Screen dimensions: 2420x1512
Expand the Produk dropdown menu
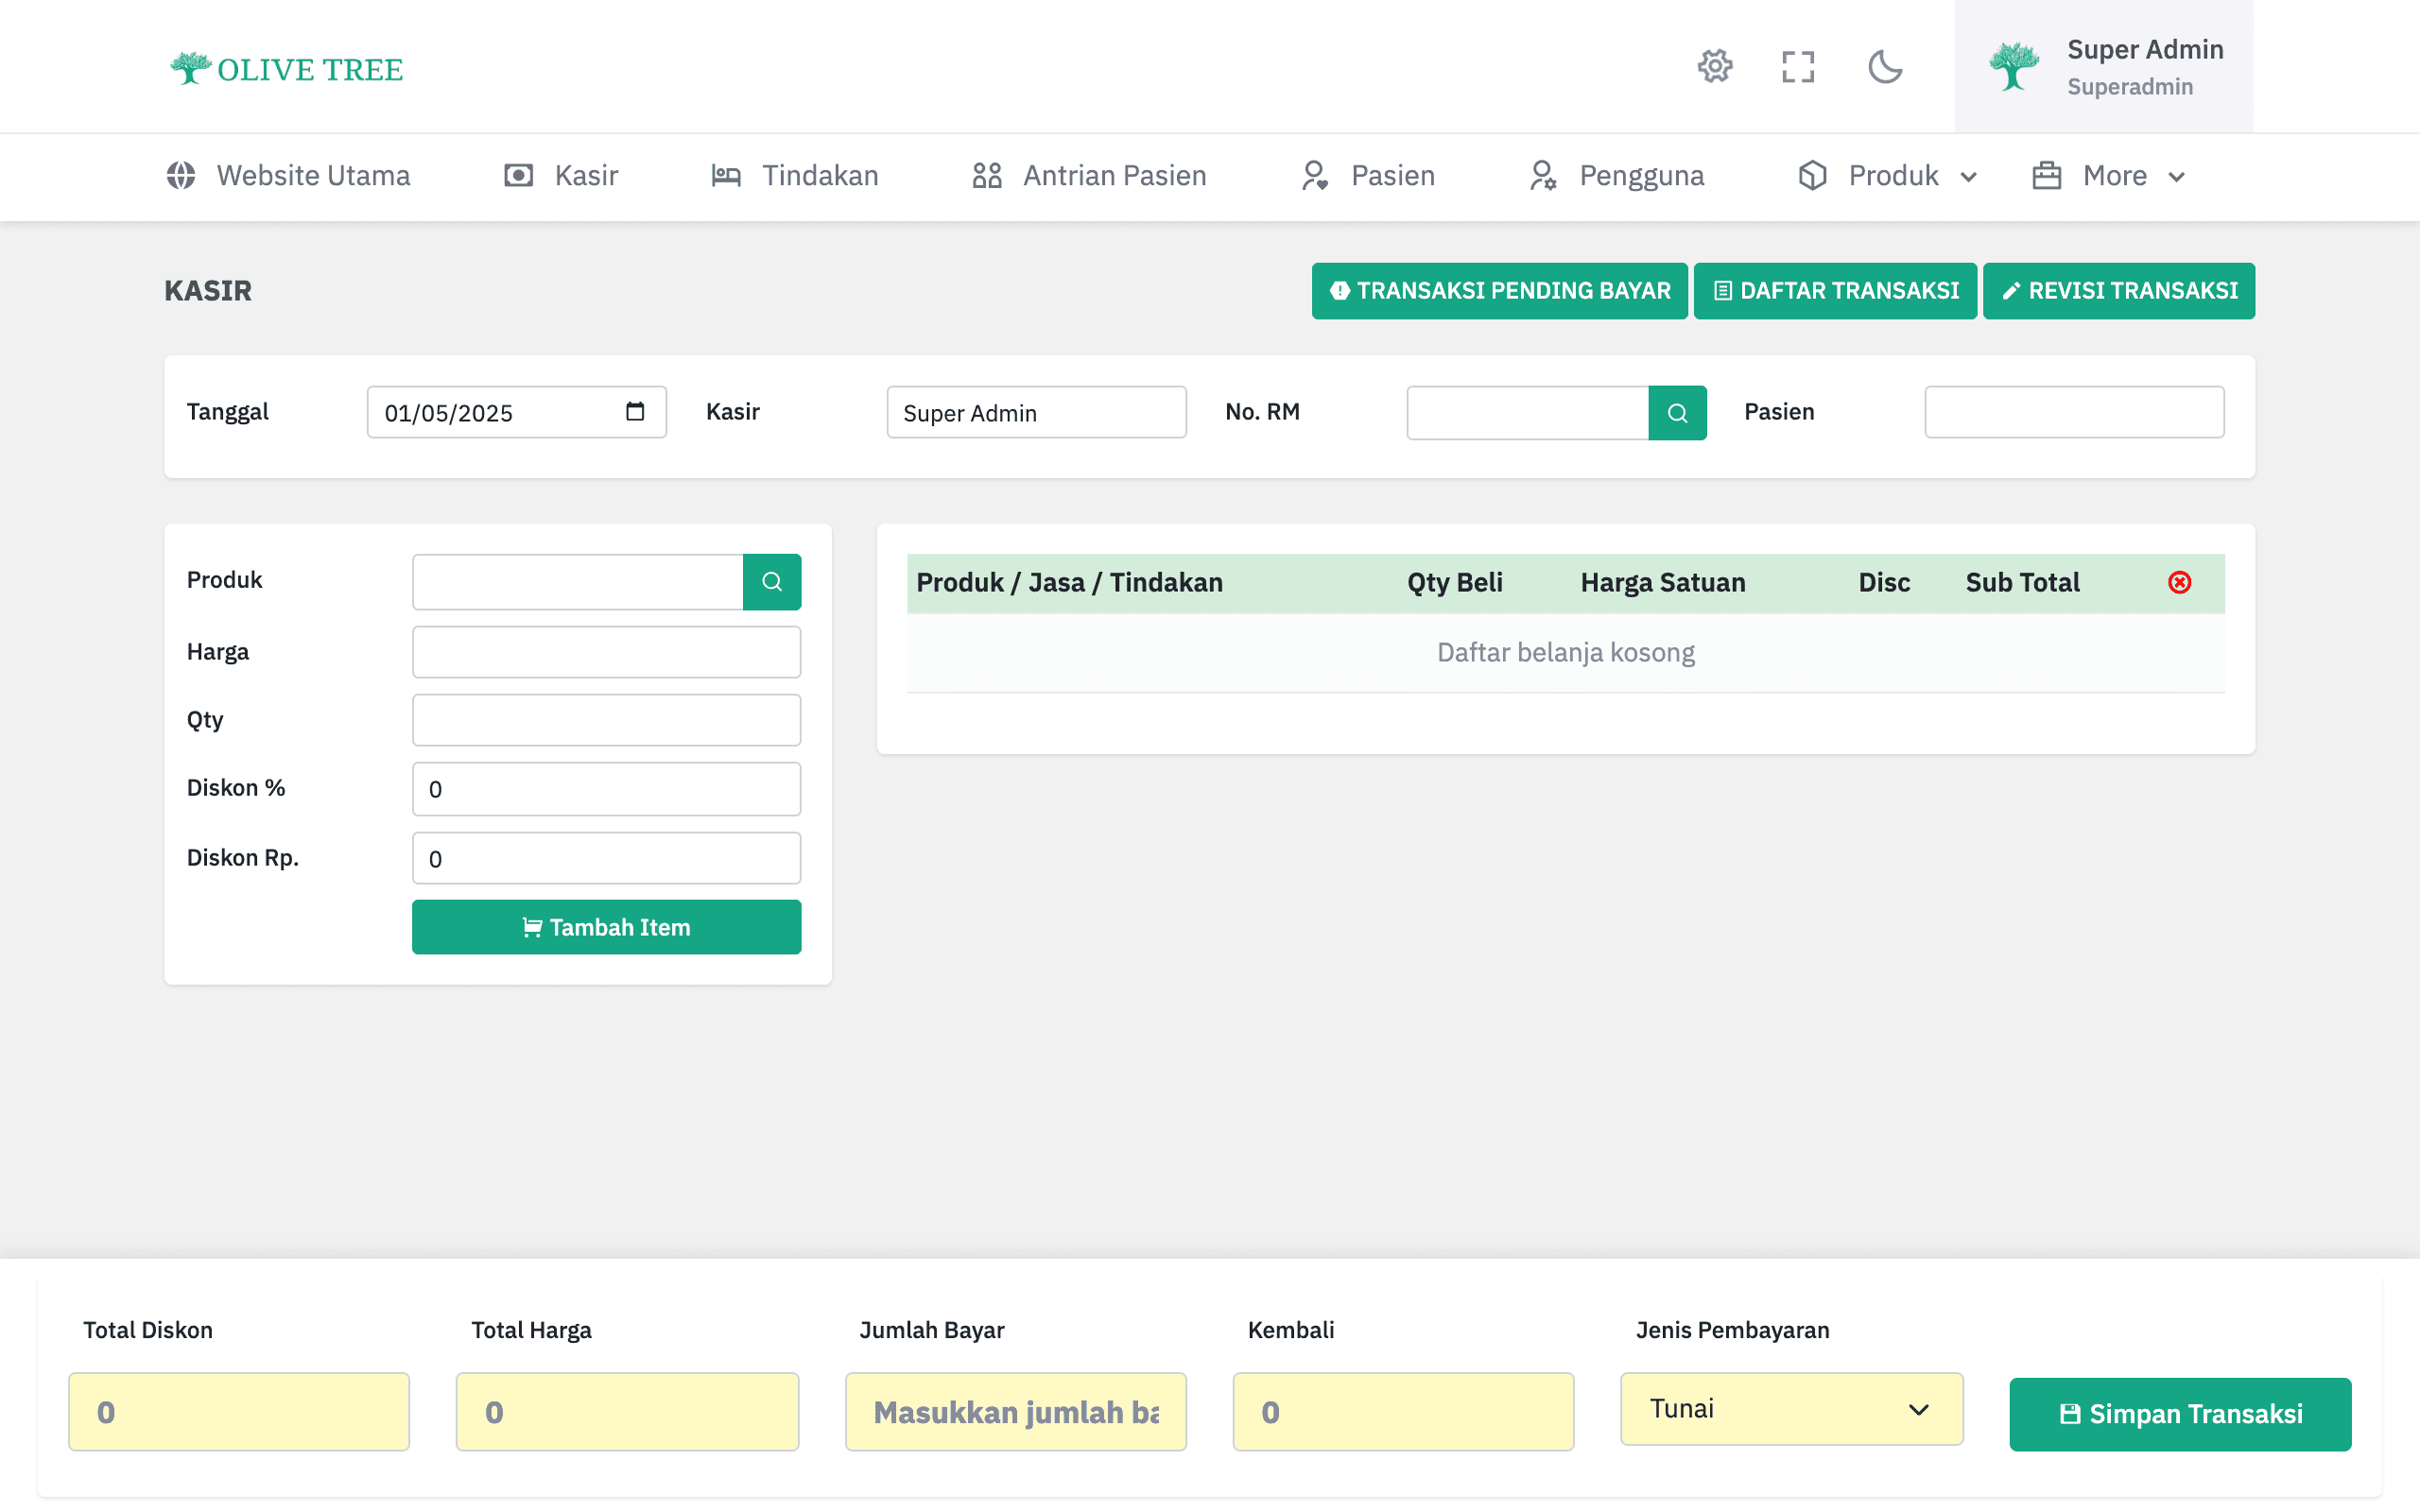(x=1888, y=176)
